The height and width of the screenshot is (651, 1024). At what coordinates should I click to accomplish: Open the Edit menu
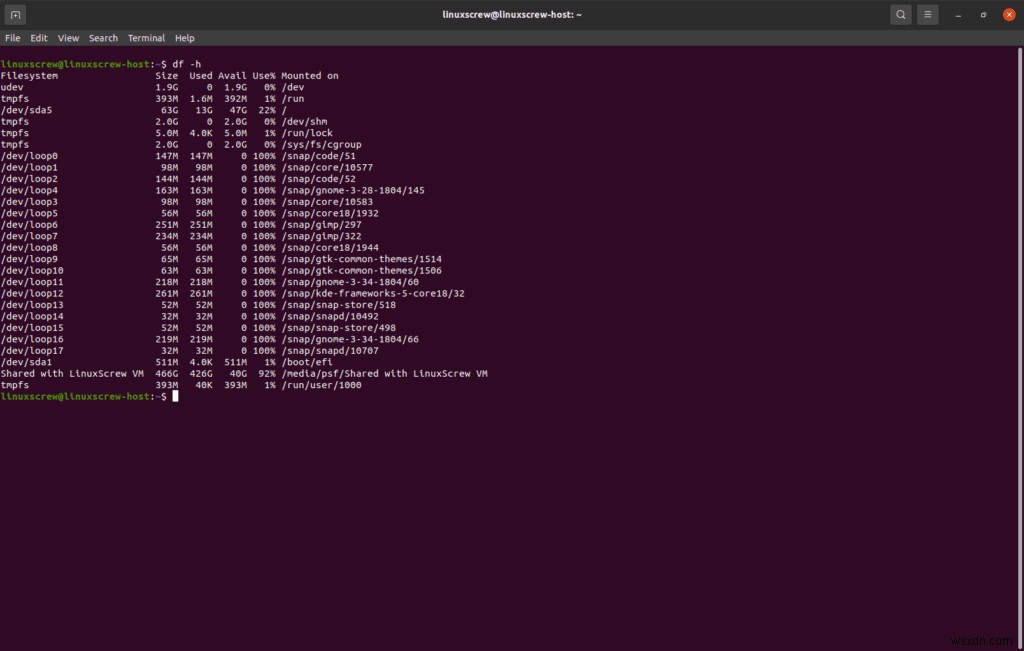coord(38,37)
